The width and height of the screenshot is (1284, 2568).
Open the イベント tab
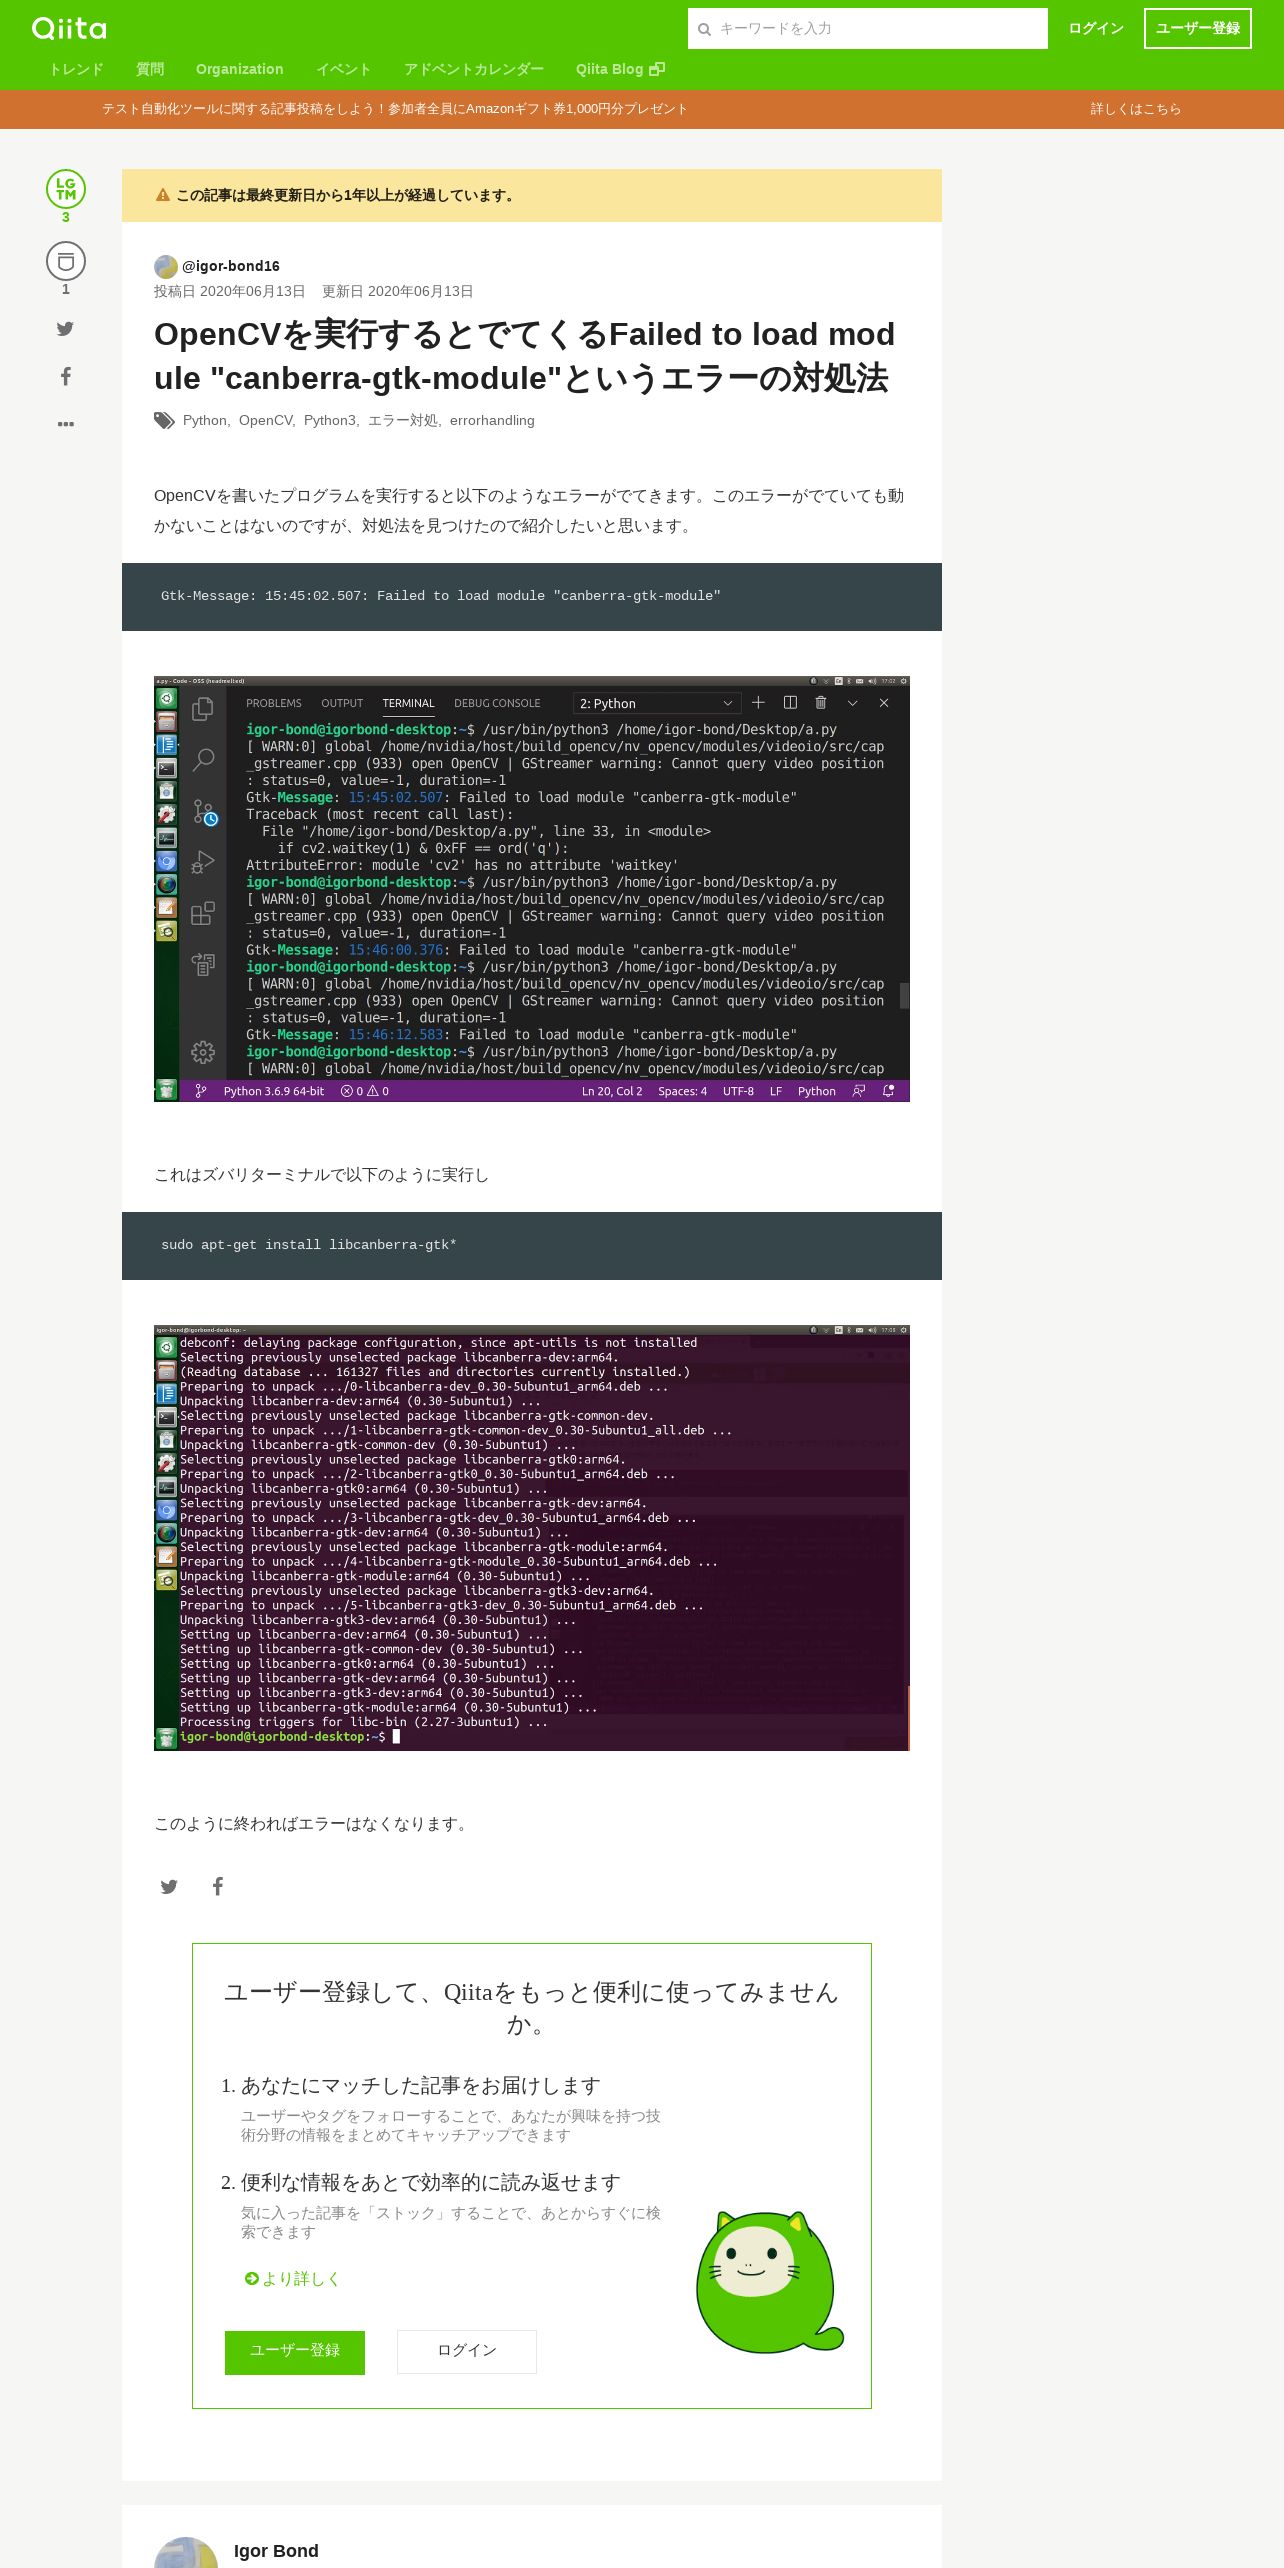click(344, 69)
